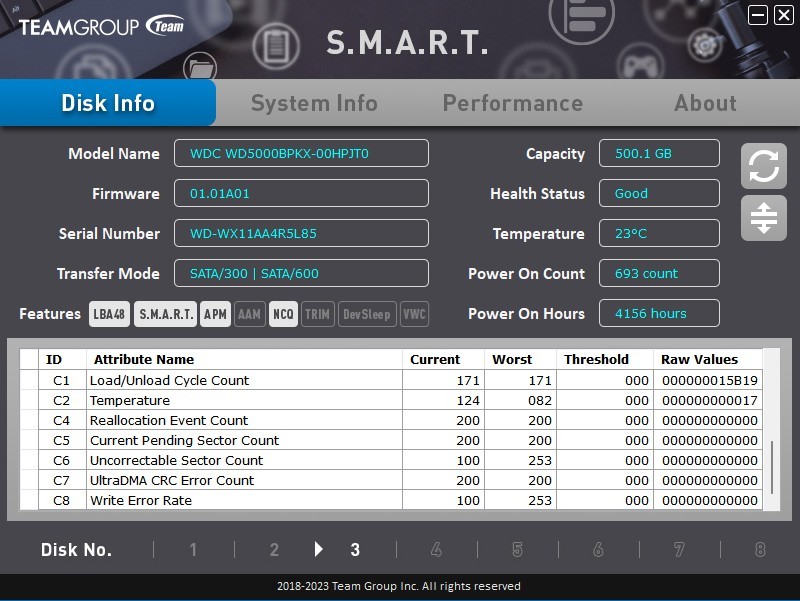
Task: Click the TEAMGROUP logo
Action: click(101, 27)
